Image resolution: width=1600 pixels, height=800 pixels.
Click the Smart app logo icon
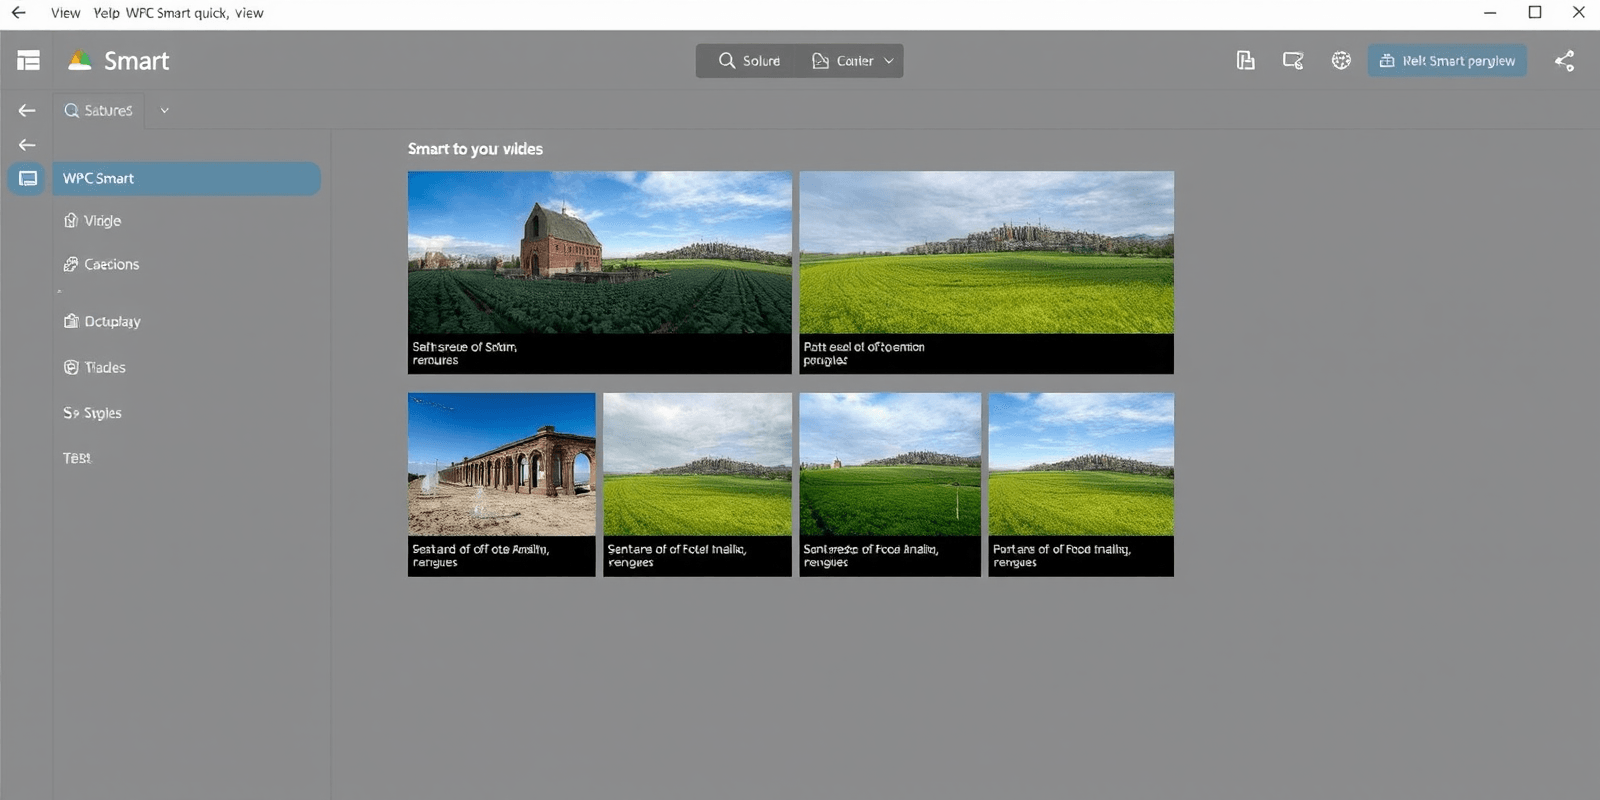[x=79, y=61]
